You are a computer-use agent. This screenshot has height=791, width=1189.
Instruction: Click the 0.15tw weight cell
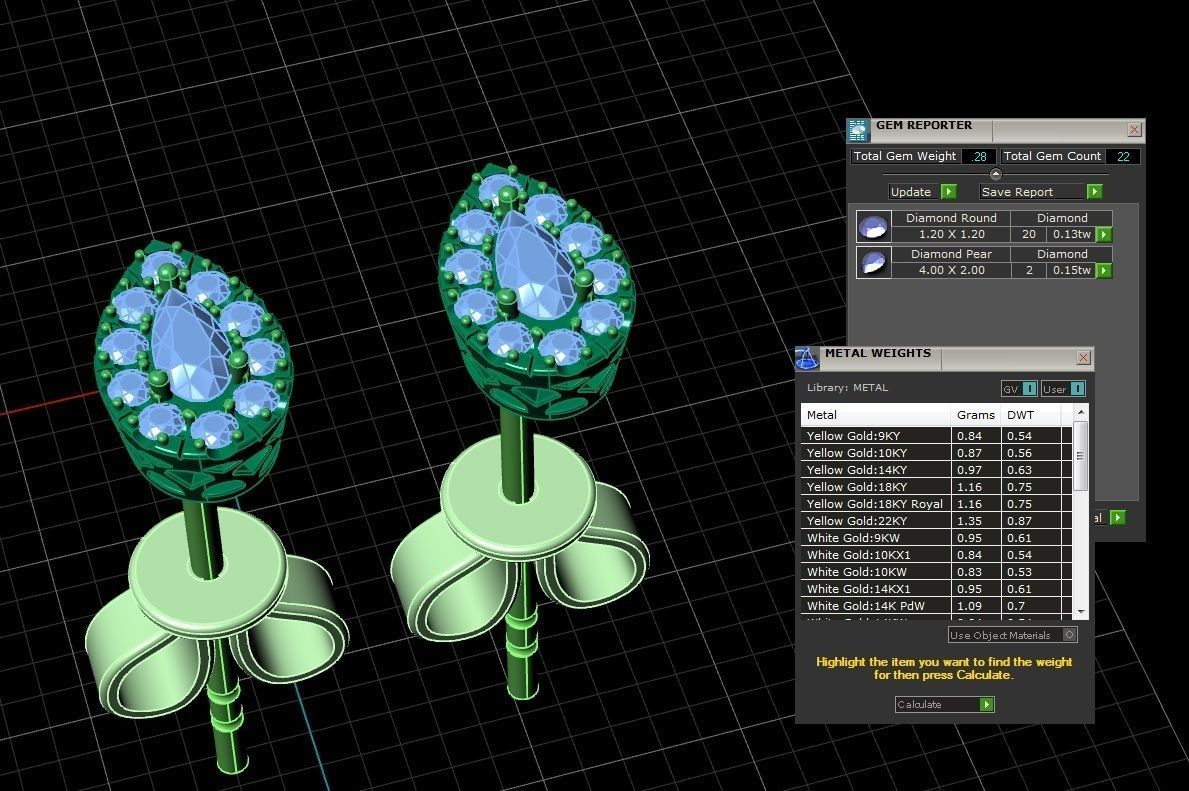(1071, 270)
